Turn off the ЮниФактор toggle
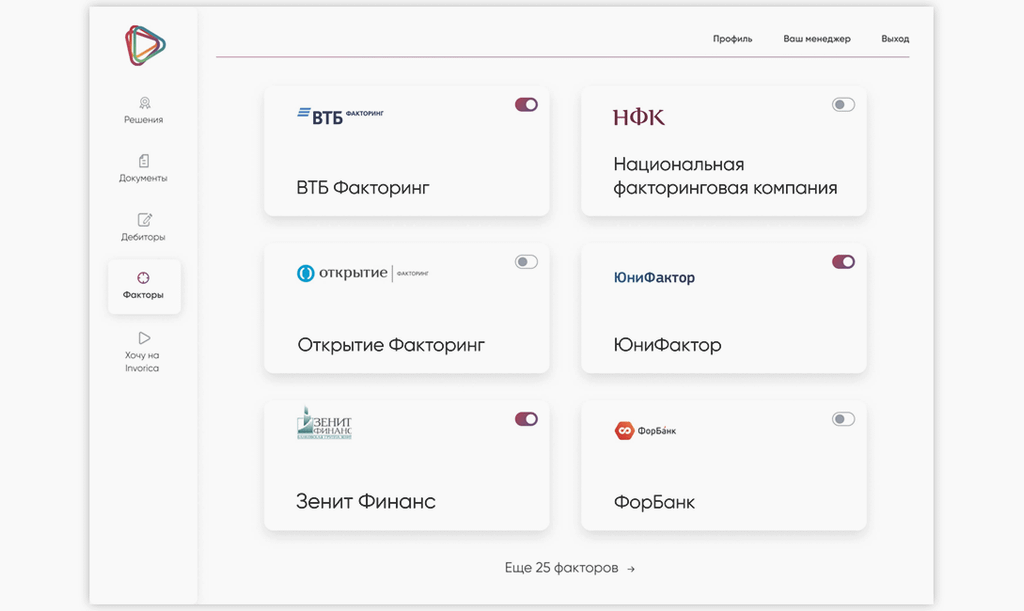 [x=843, y=262]
